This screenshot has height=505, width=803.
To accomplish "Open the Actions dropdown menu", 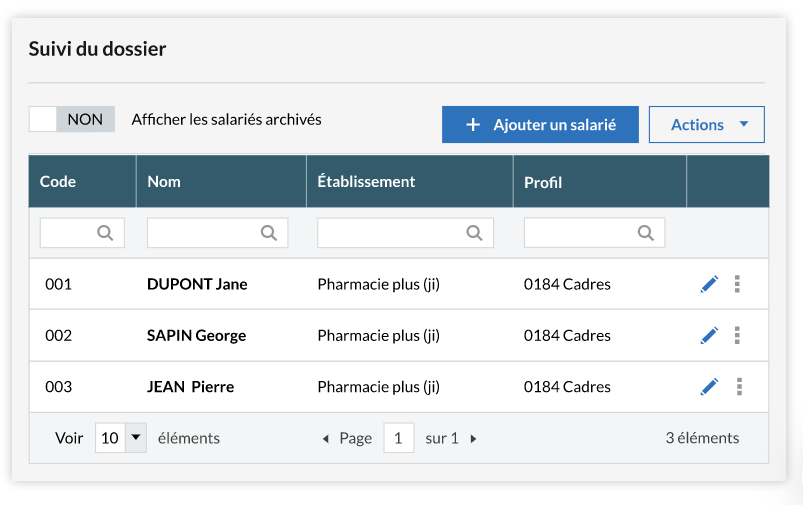I will 707,125.
